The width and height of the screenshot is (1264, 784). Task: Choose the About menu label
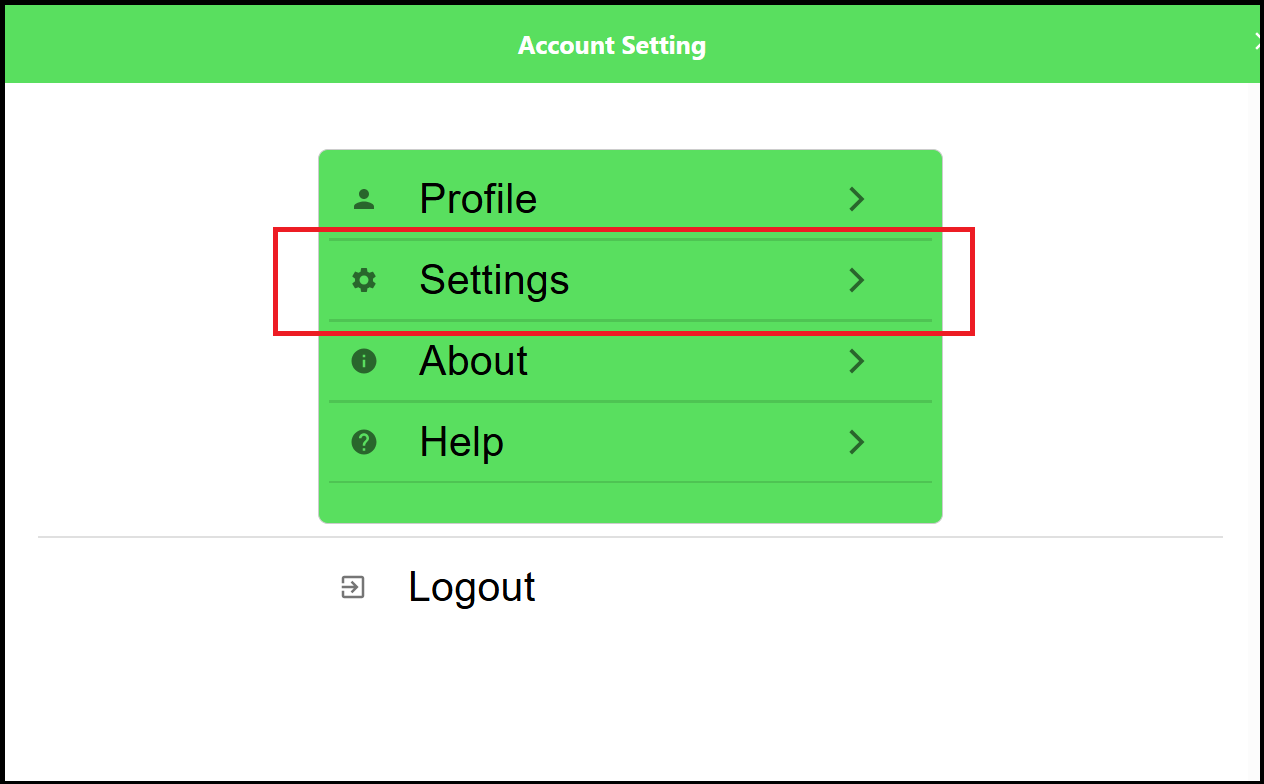coord(473,361)
